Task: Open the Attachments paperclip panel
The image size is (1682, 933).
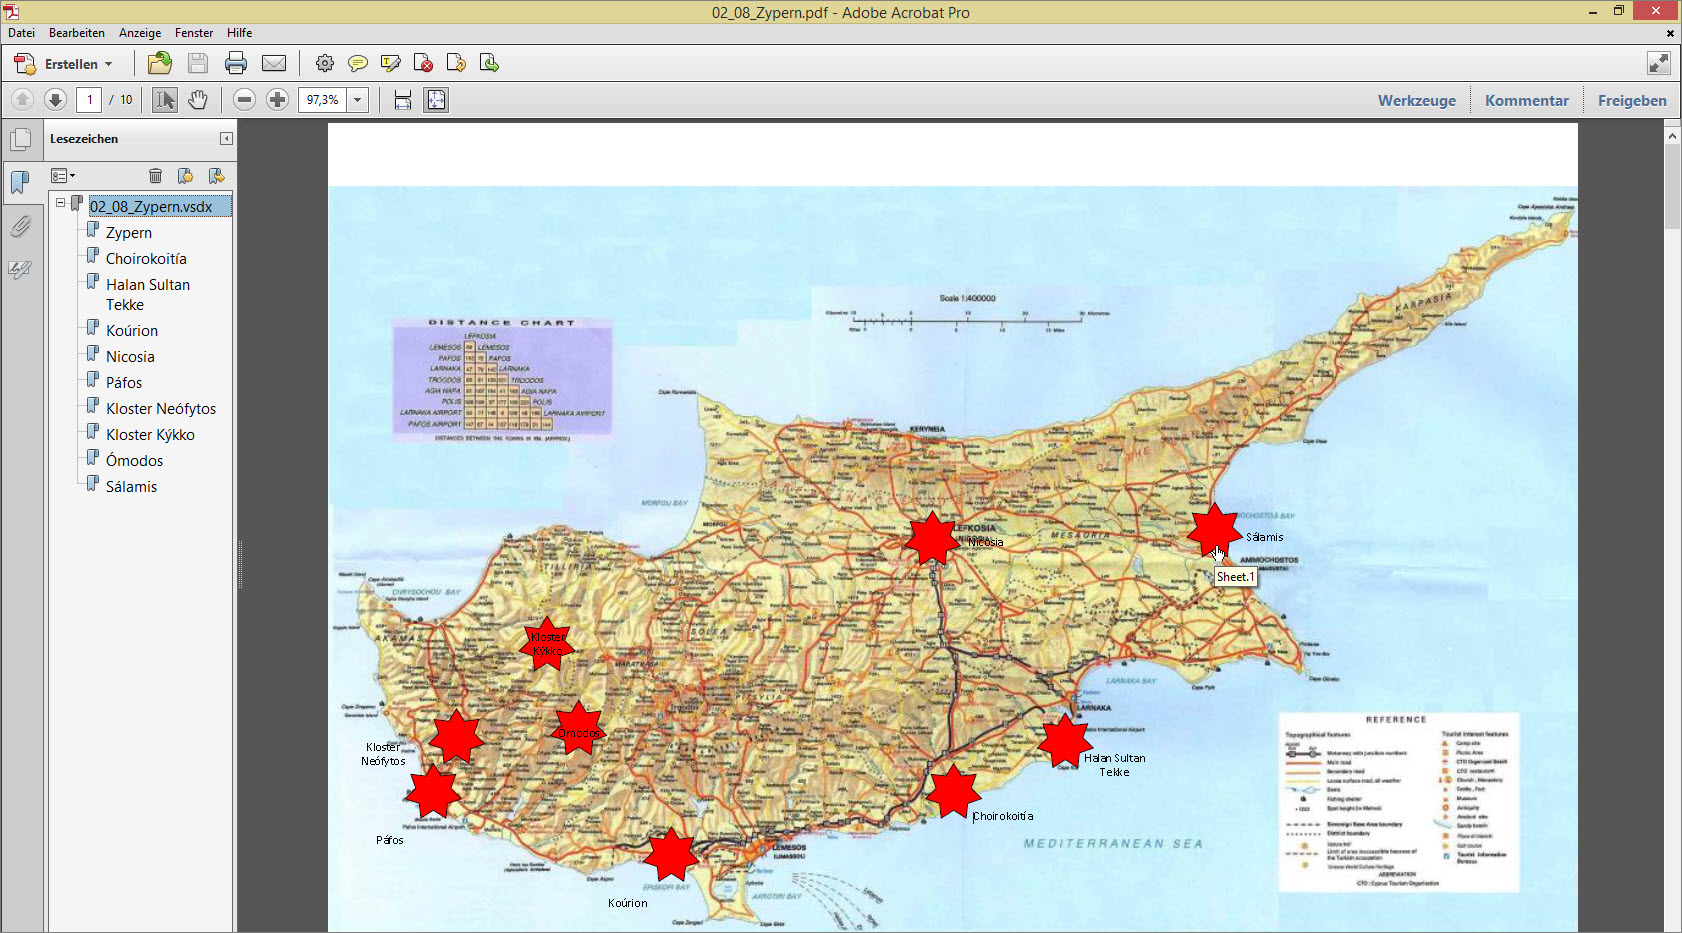Action: tap(20, 227)
